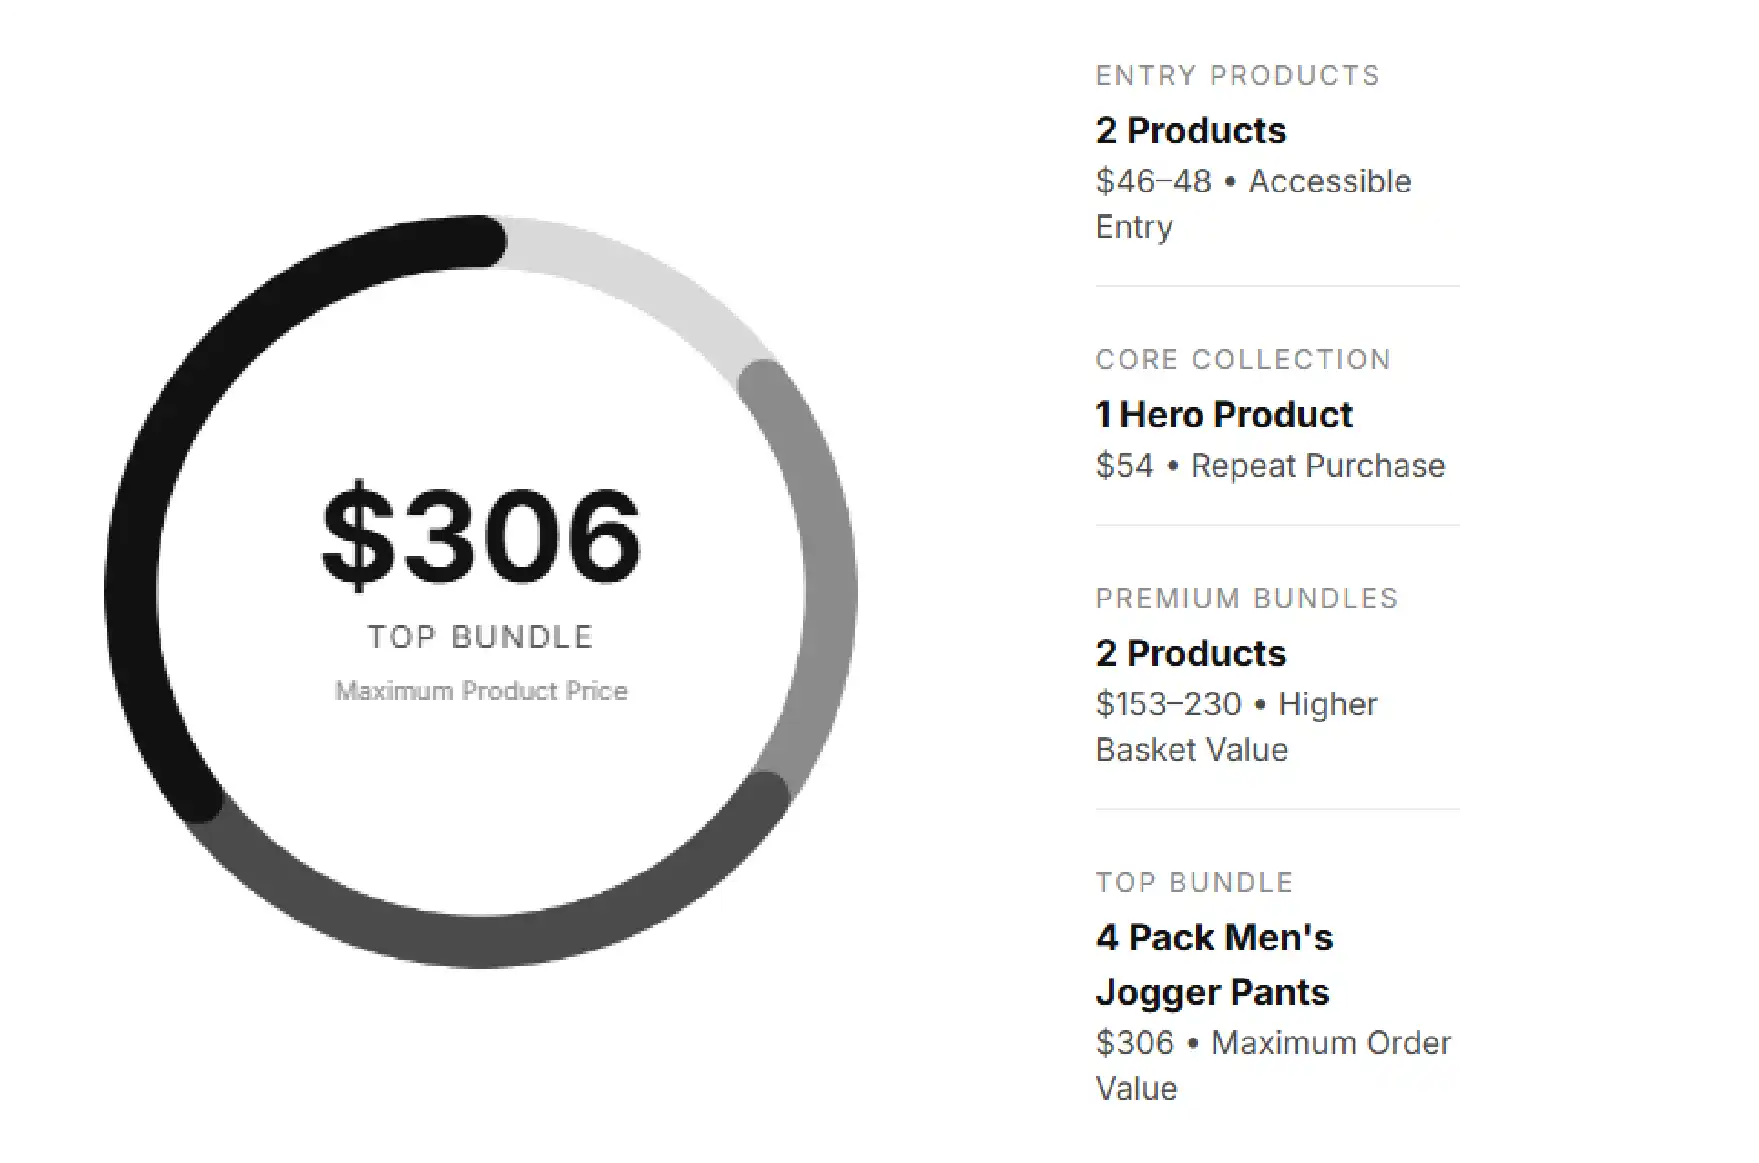Image resolution: width=1759 pixels, height=1163 pixels.
Task: Click divider line below Entry Products
Action: [x=1278, y=287]
